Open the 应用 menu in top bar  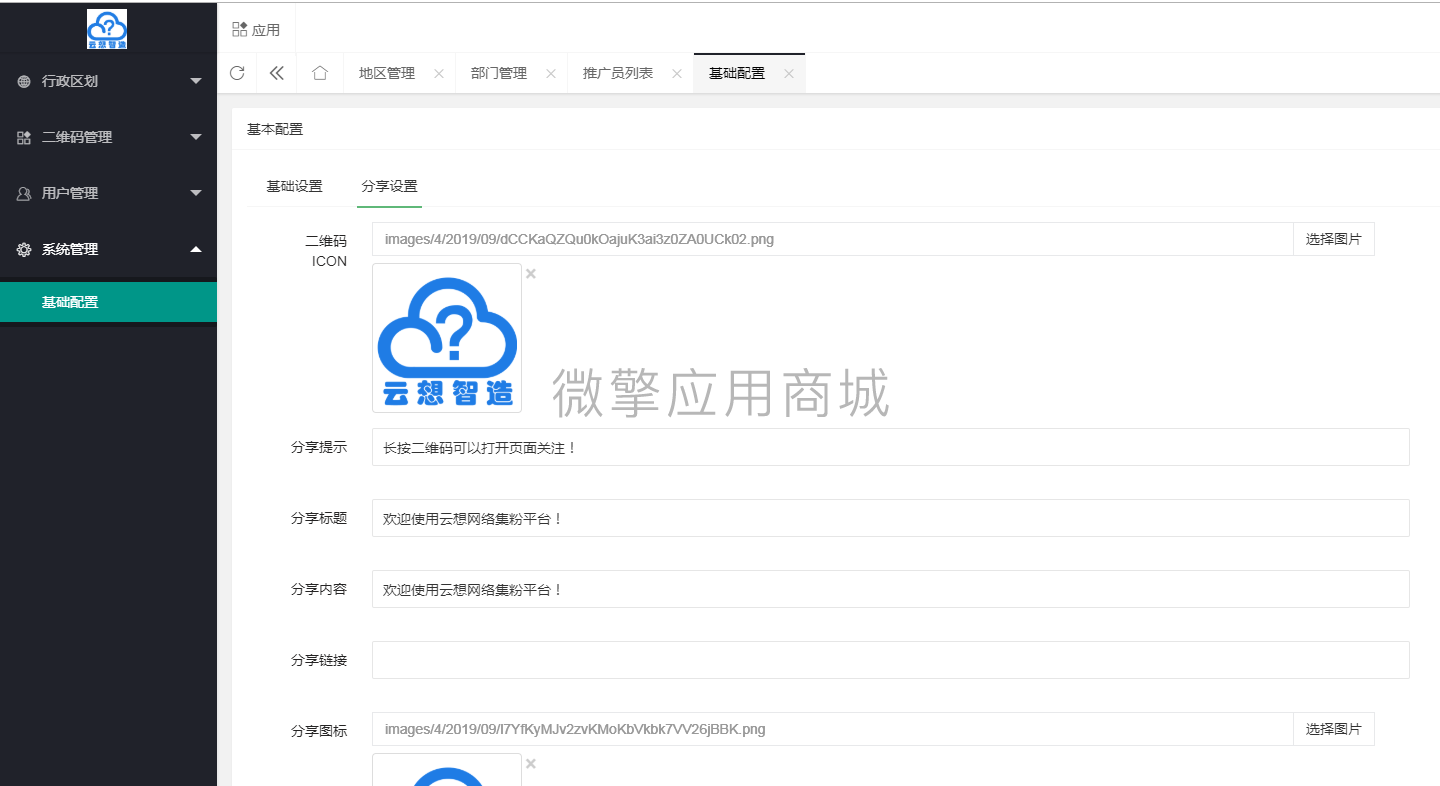(x=256, y=30)
